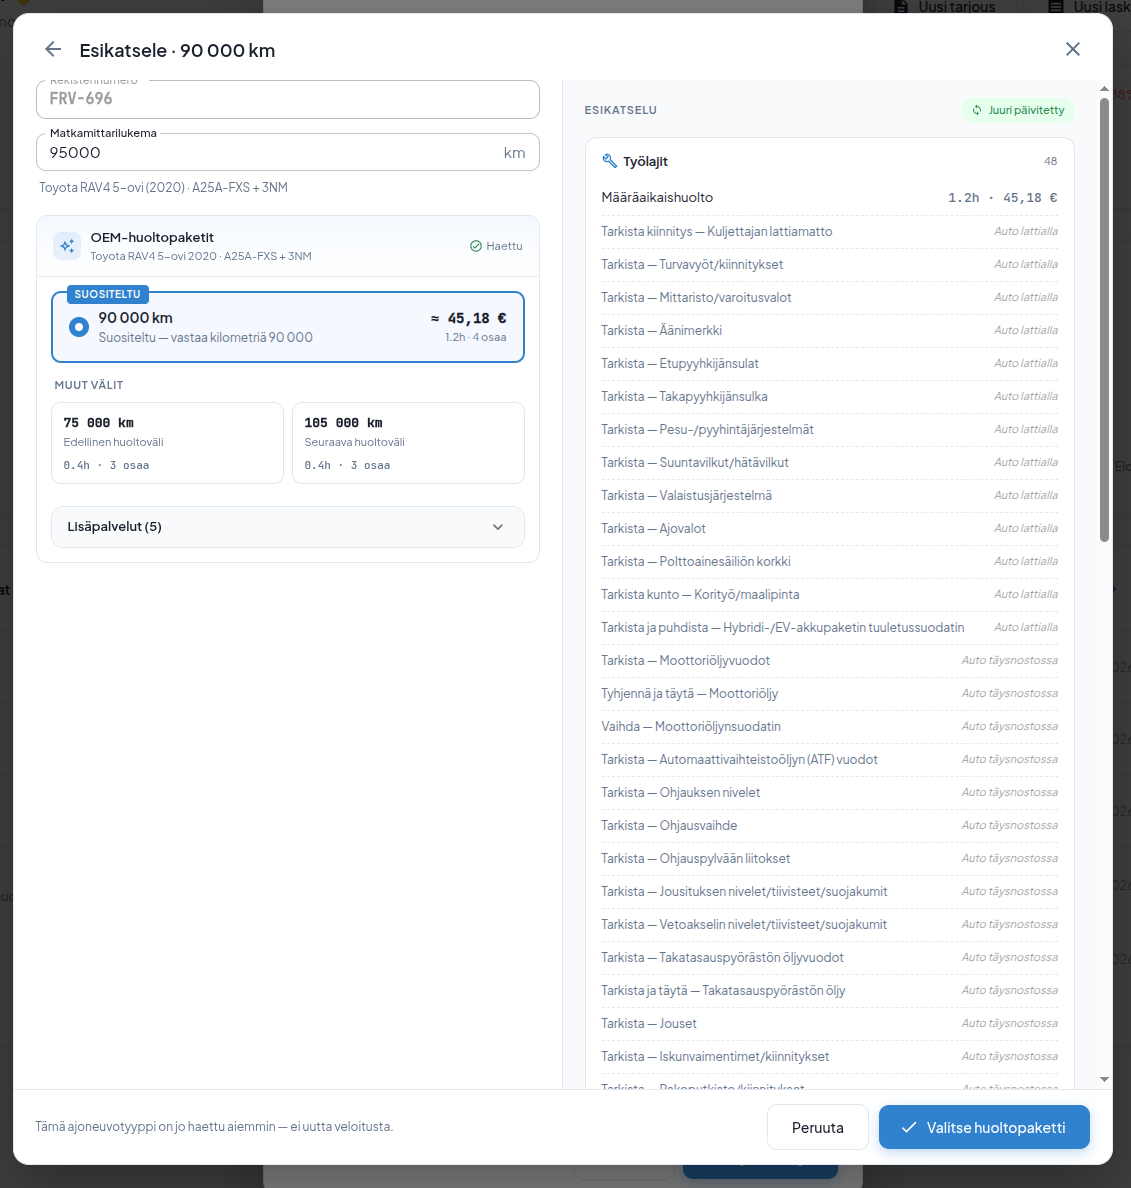
Task: Click 'Tarkista — Äänimerkki' row
Action: [830, 330]
